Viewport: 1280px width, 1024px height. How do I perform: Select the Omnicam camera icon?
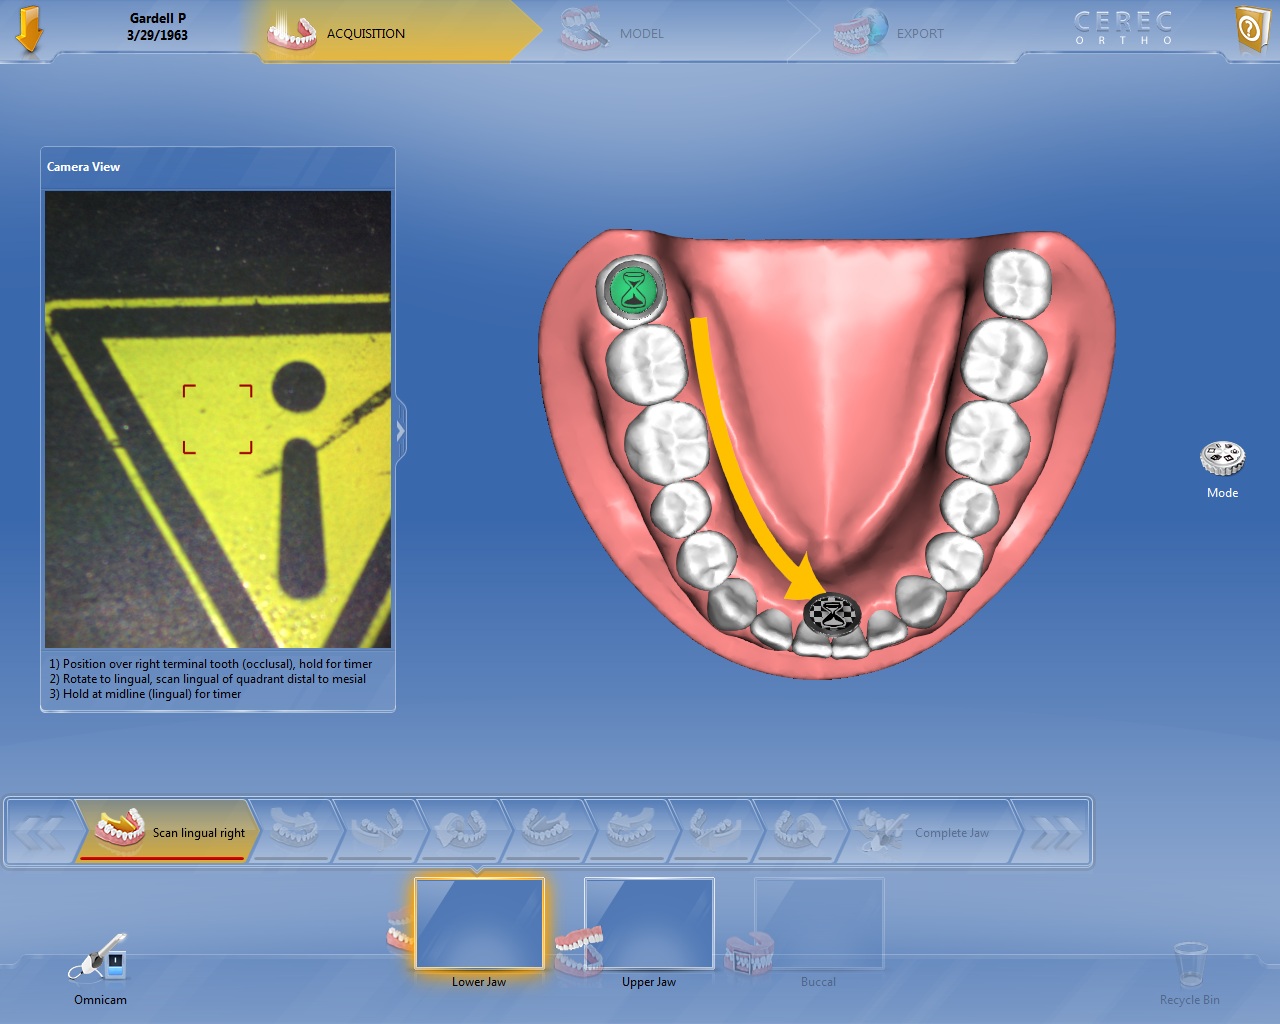point(99,958)
